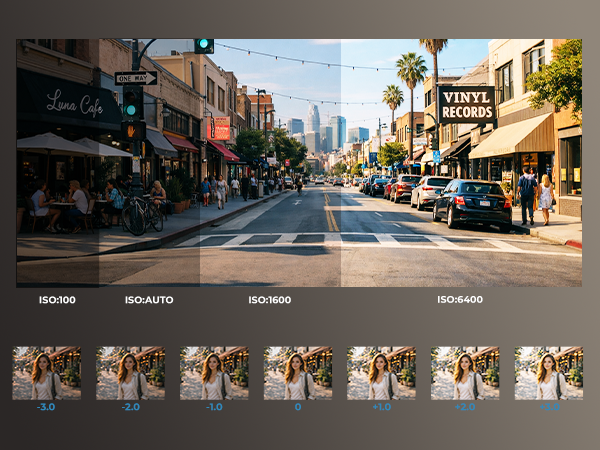Click the 0 exposure value text
600x450 pixels.
(298, 407)
